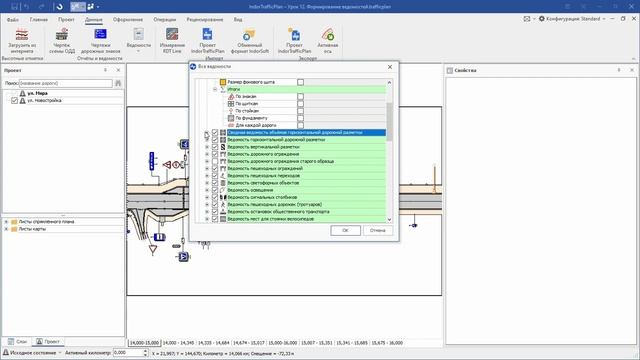Click the Ведомости ribbon icon

coord(138,34)
